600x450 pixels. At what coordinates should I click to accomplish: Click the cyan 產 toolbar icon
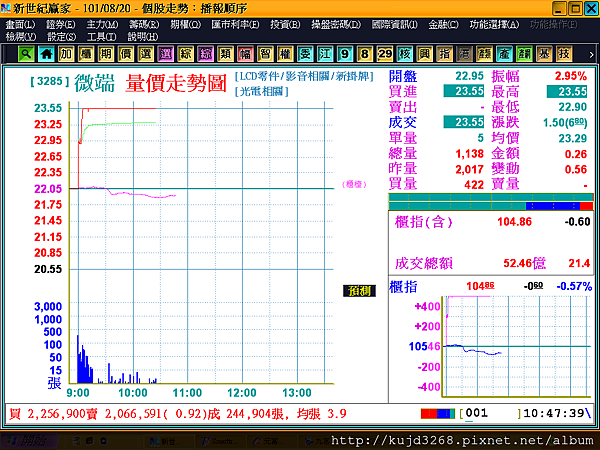(x=504, y=54)
